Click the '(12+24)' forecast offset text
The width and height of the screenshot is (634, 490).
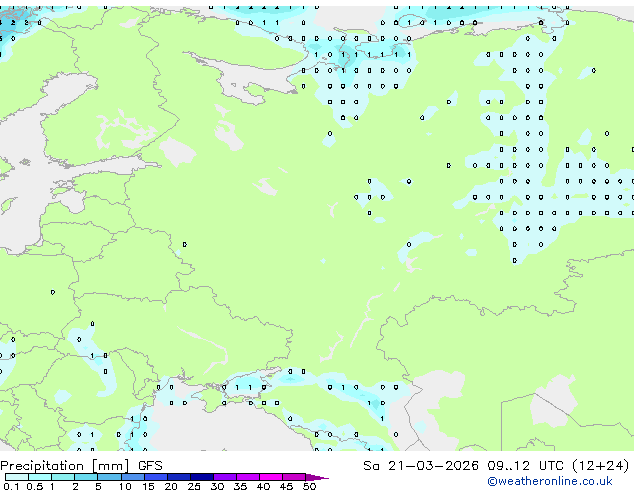601,466
